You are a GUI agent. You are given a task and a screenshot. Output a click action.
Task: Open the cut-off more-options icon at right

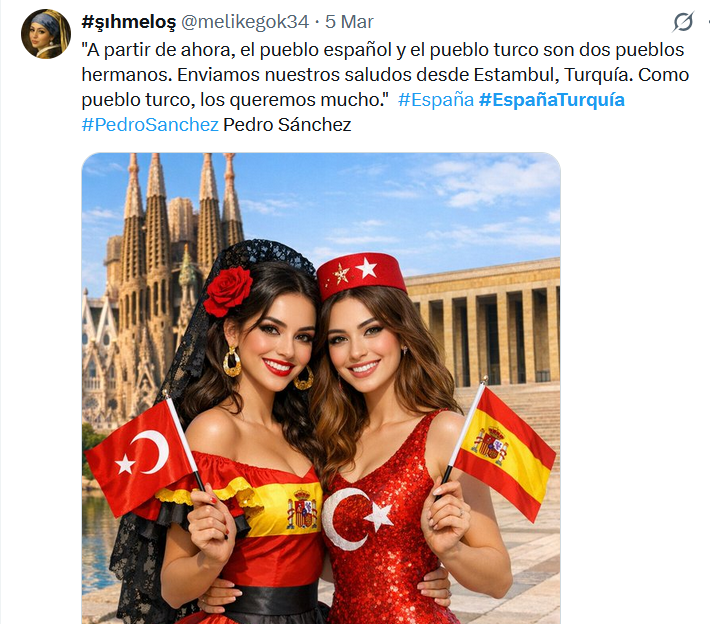point(708,21)
